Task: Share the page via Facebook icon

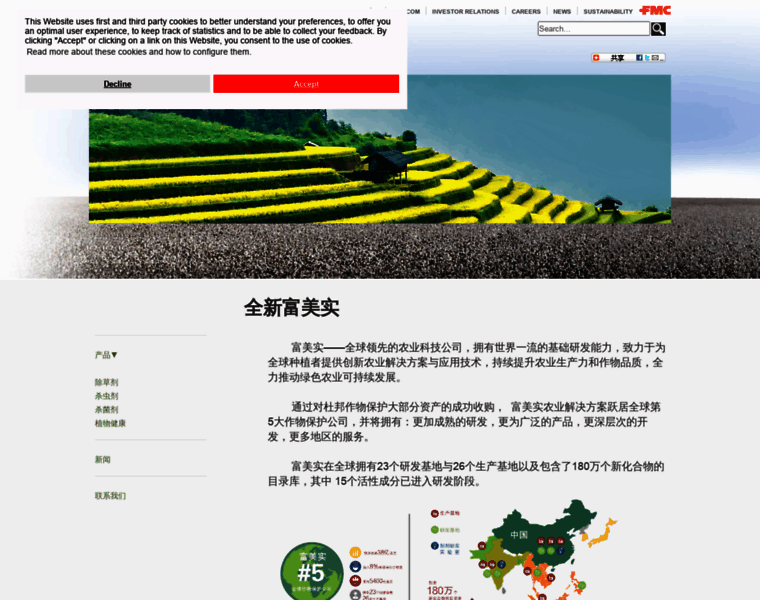Action: click(639, 58)
